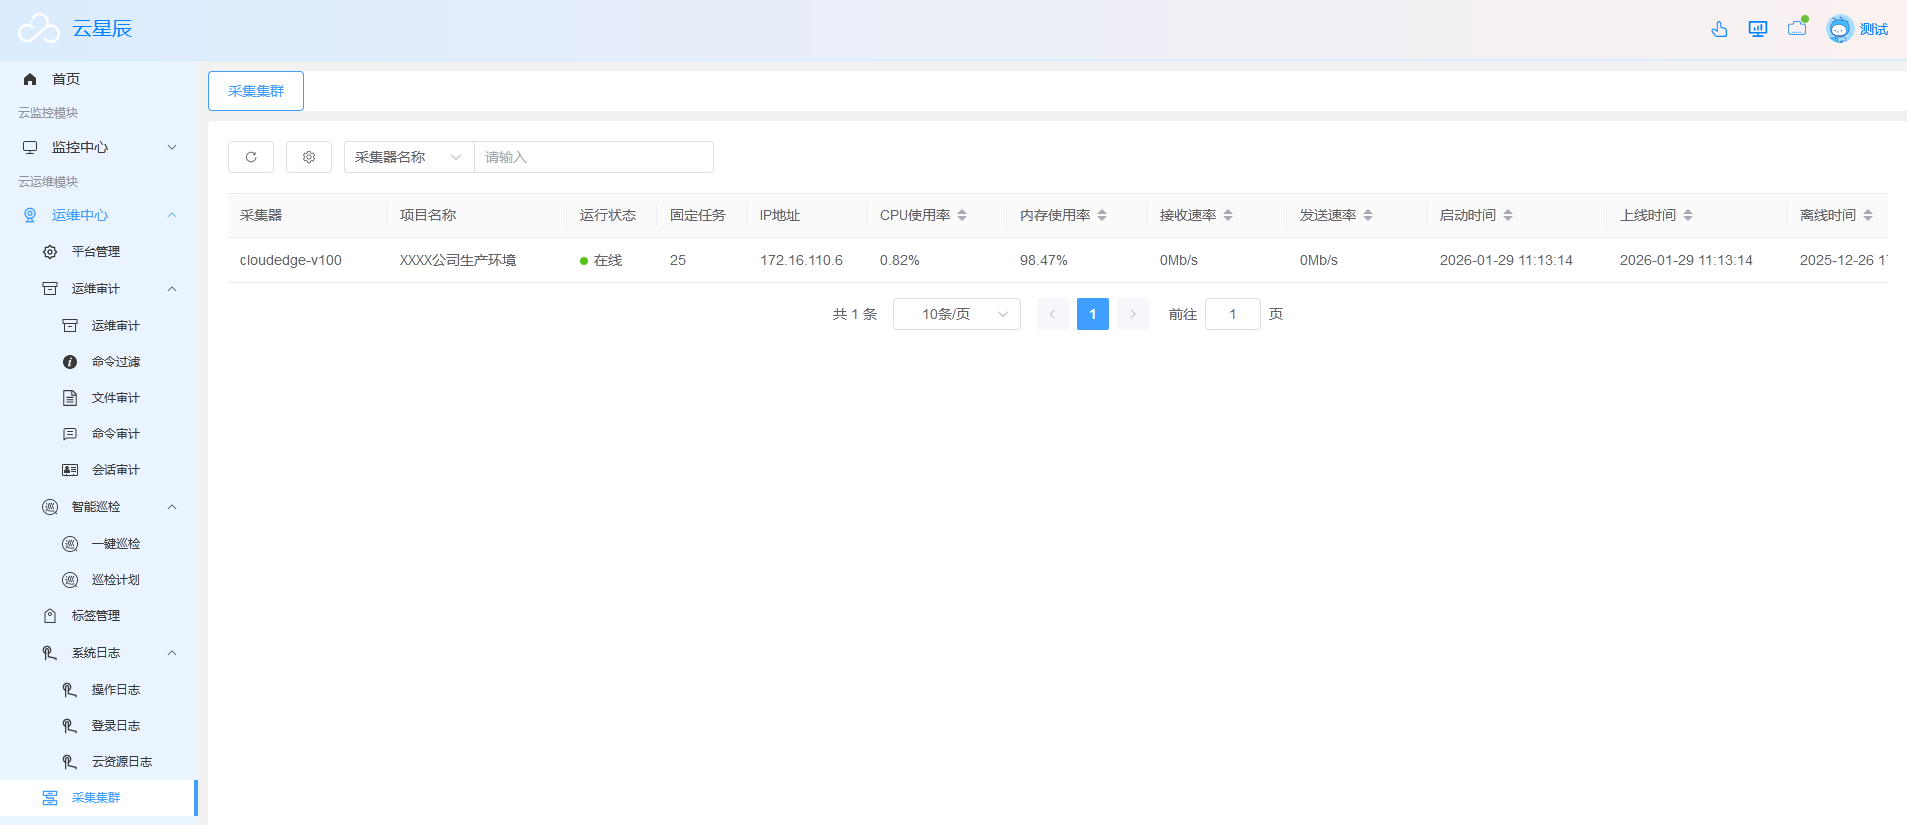Open the 测试 user avatar
Screen dimensions: 1907x825
[1840, 29]
